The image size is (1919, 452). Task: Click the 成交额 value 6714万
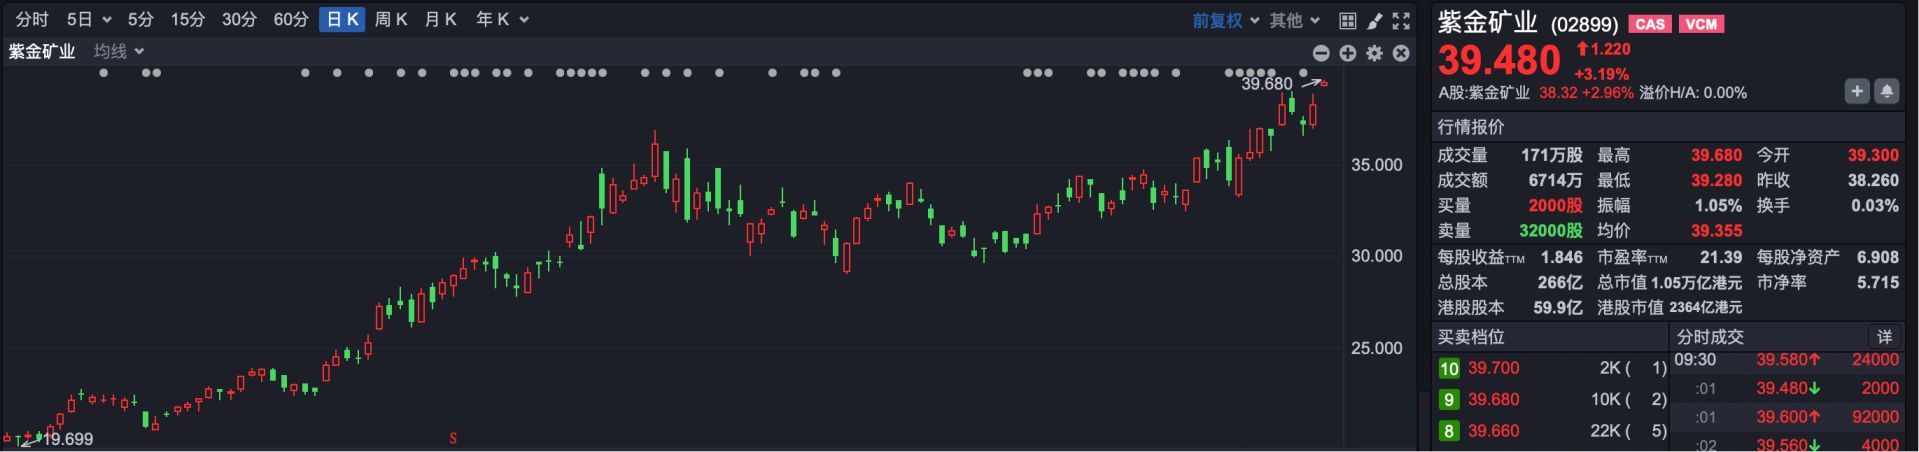(x=1555, y=180)
